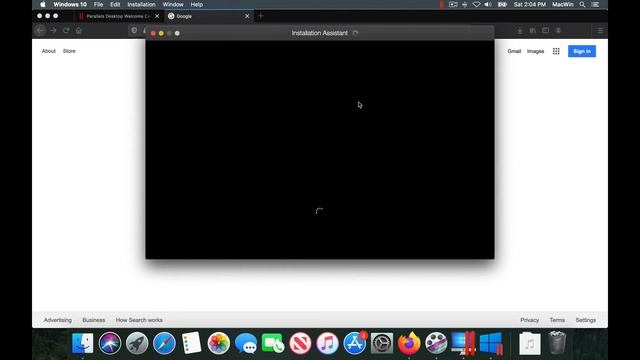Open the Apple menu

click(43, 4)
